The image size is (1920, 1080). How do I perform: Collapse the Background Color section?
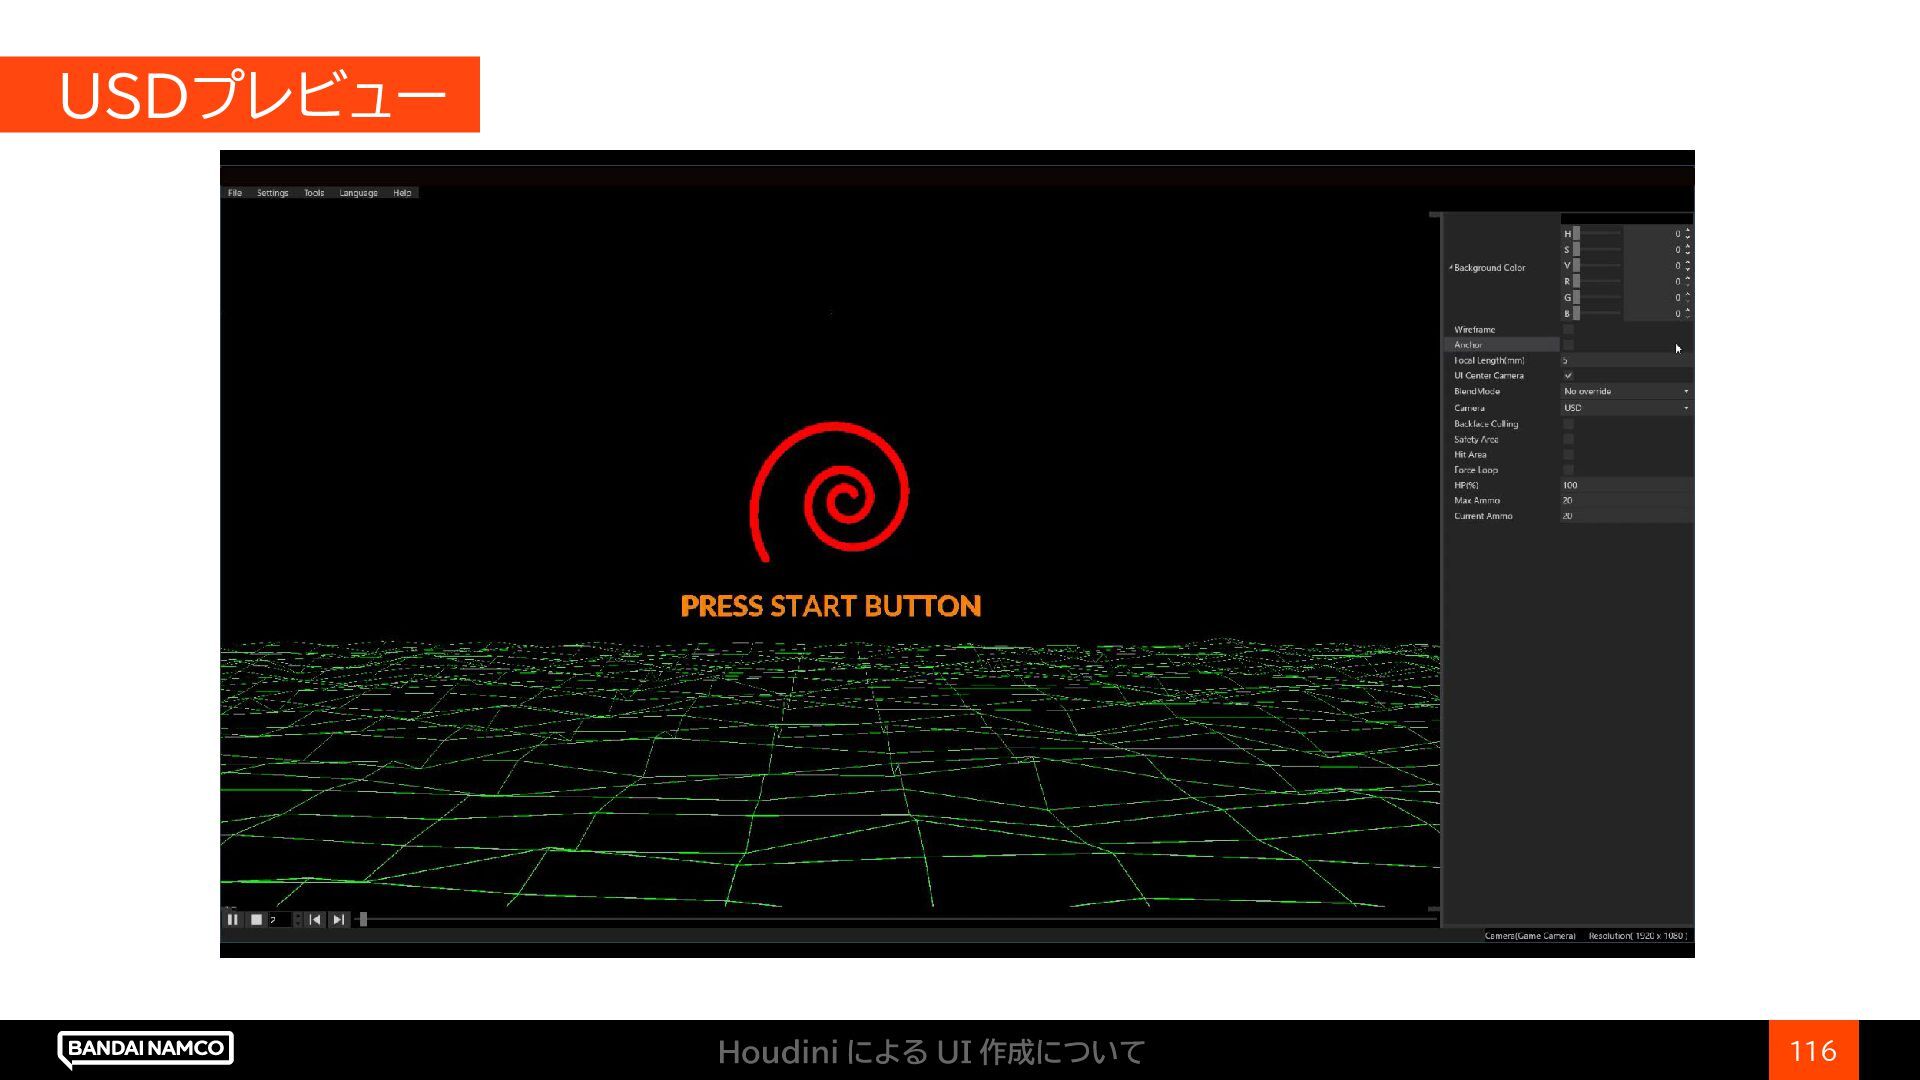point(1451,268)
